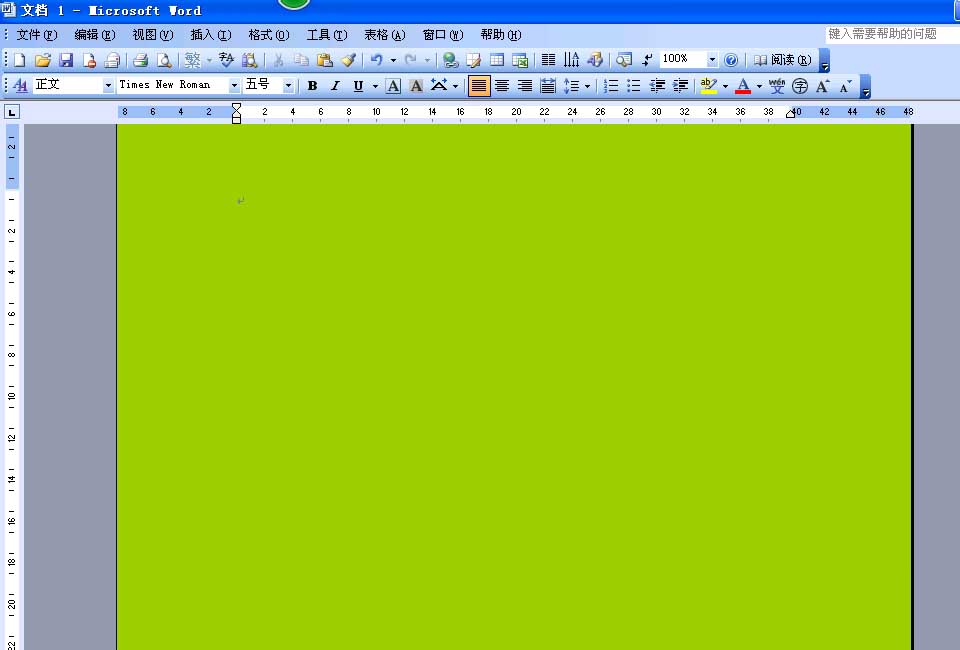Toggle character border A button
This screenshot has width=960, height=650.
point(393,86)
